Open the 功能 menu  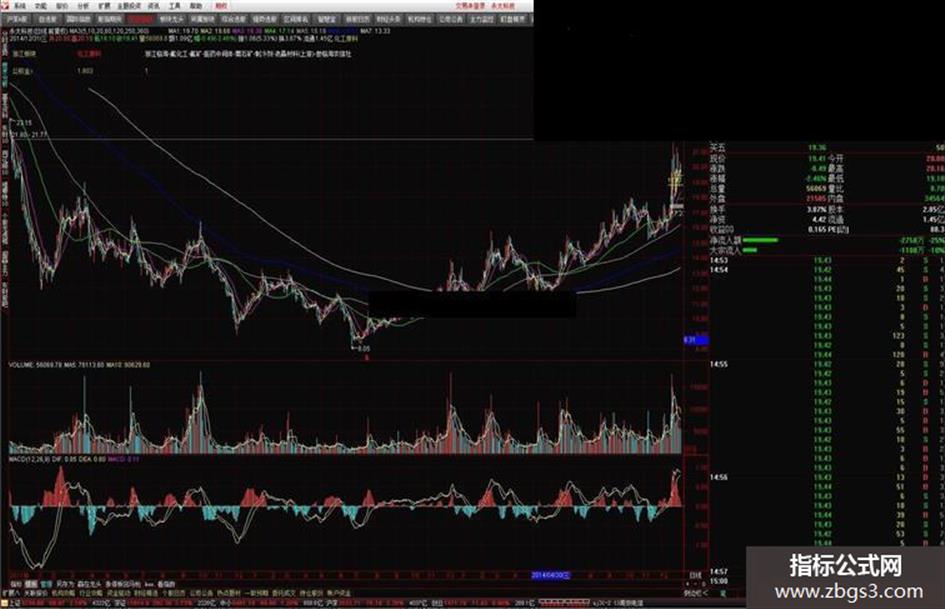[40, 5]
